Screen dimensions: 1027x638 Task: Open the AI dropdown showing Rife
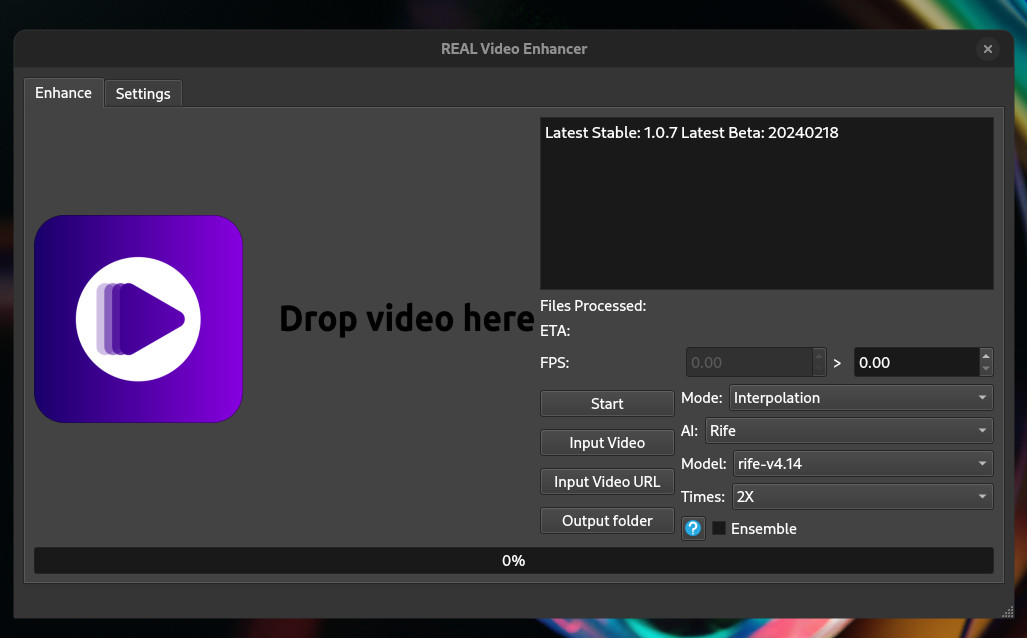pyautogui.click(x=849, y=430)
